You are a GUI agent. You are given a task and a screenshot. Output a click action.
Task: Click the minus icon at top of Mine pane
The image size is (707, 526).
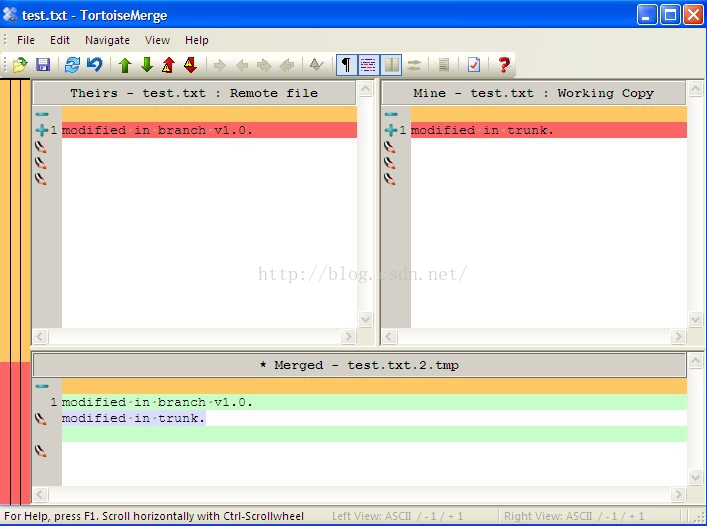pos(391,114)
